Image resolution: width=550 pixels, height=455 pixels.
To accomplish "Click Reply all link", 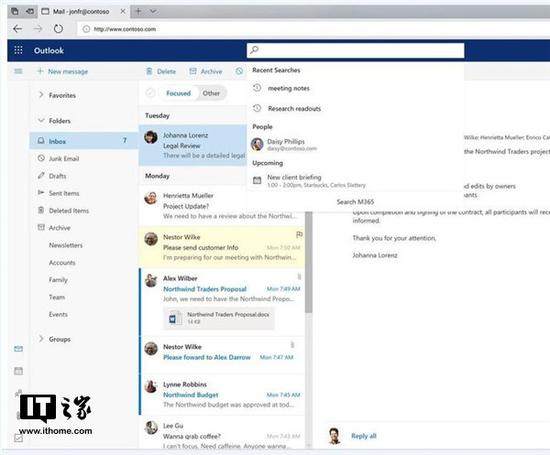I will pos(364,436).
